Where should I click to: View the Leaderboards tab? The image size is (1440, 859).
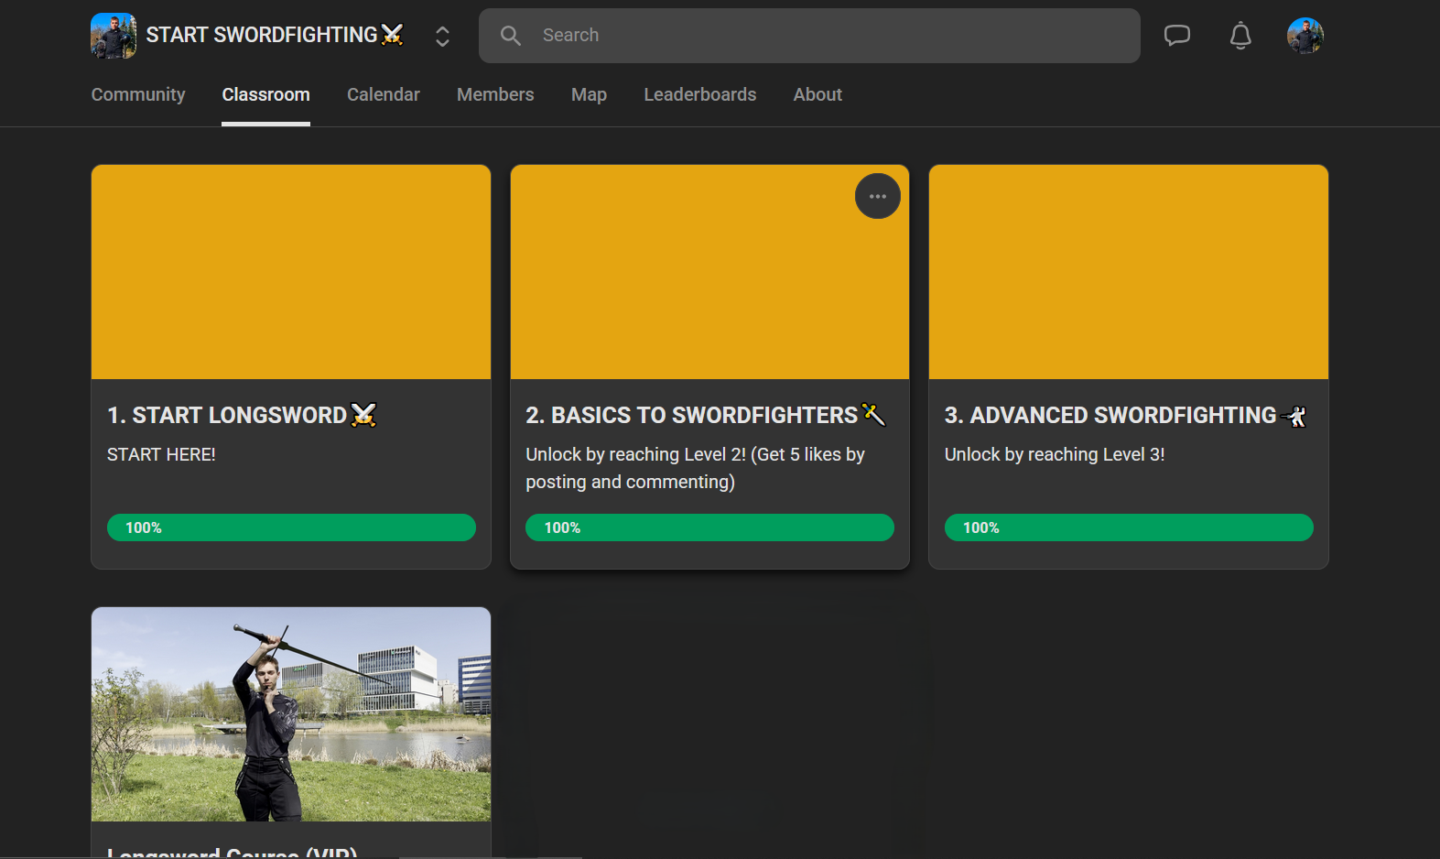pyautogui.click(x=700, y=95)
